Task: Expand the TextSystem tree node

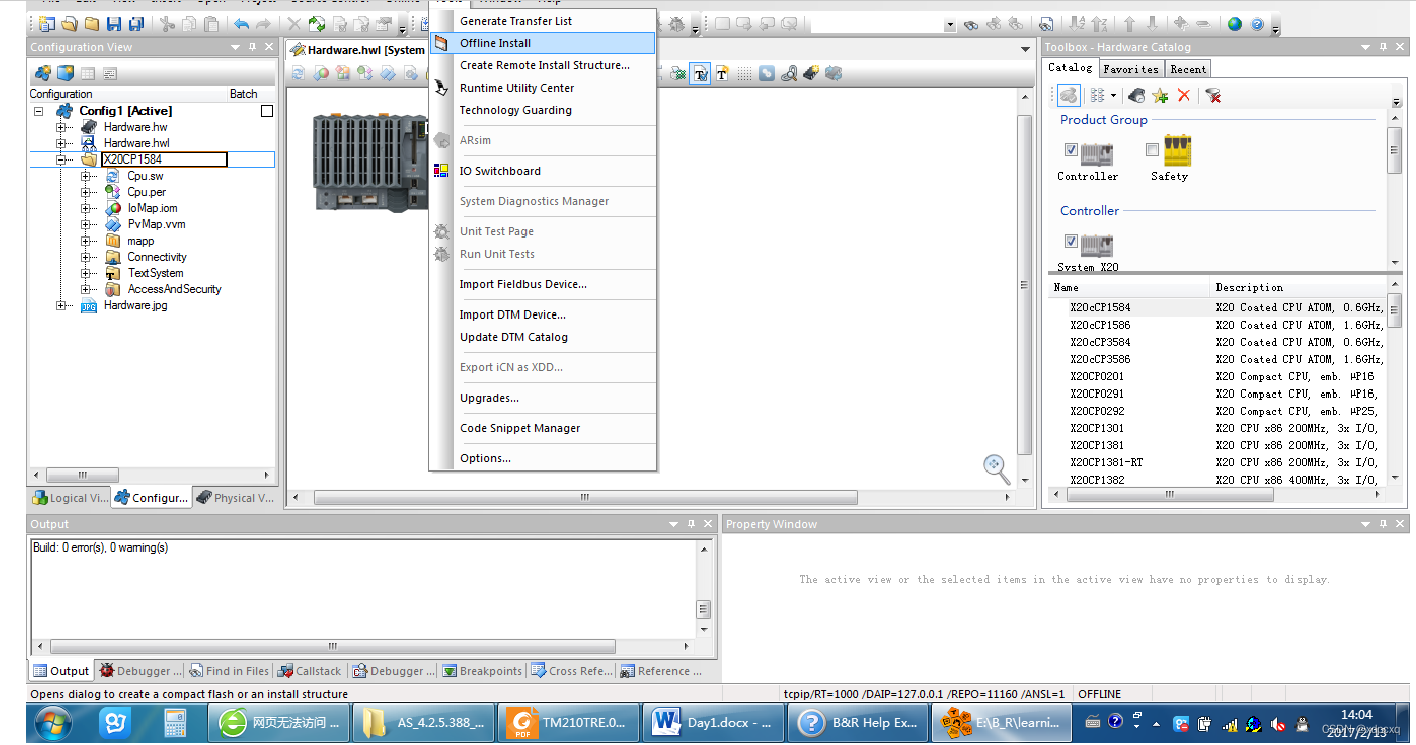Action: (x=86, y=273)
